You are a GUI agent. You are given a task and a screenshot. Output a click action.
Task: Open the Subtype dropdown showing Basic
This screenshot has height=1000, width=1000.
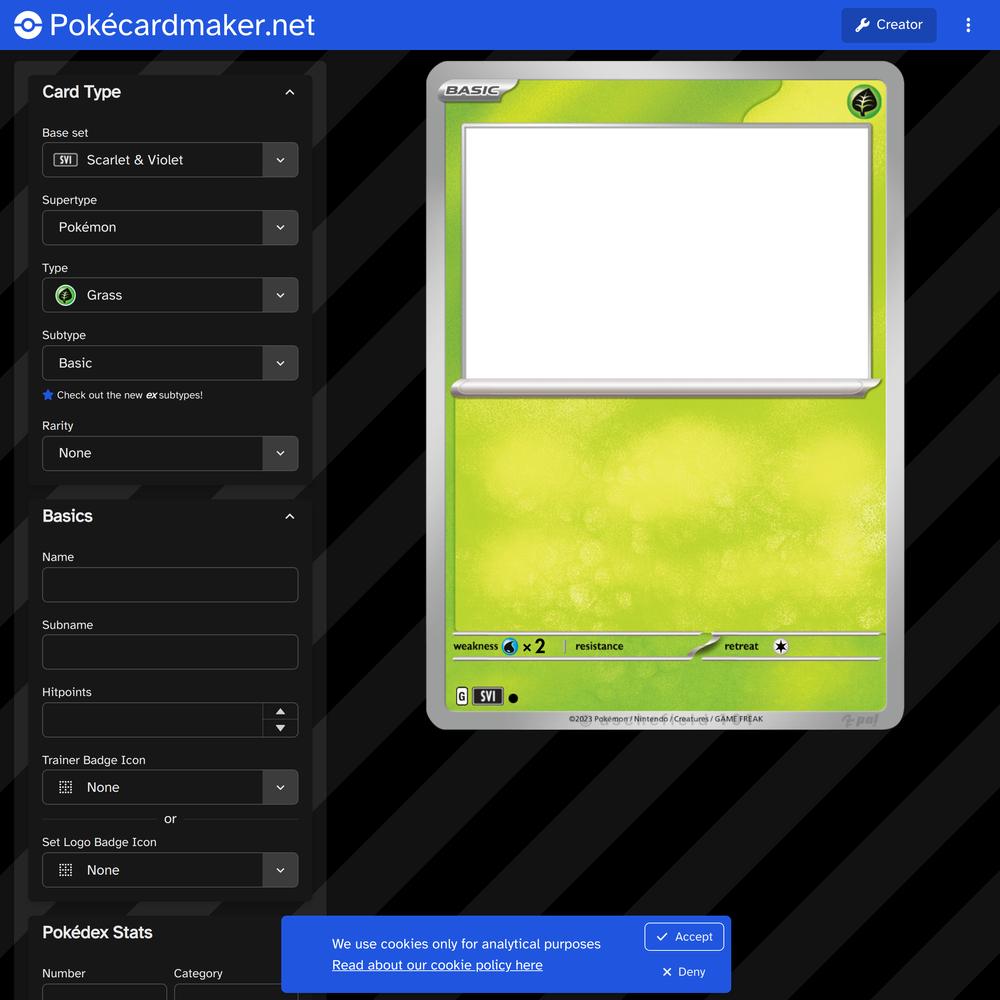point(170,363)
